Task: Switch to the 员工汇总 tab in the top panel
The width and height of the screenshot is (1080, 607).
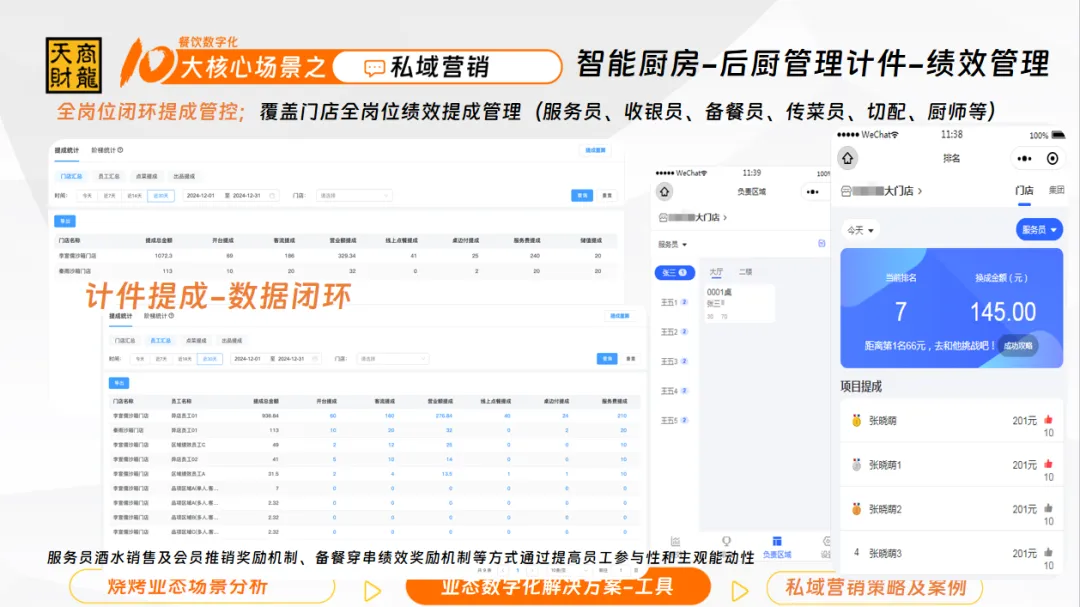Action: (x=109, y=176)
